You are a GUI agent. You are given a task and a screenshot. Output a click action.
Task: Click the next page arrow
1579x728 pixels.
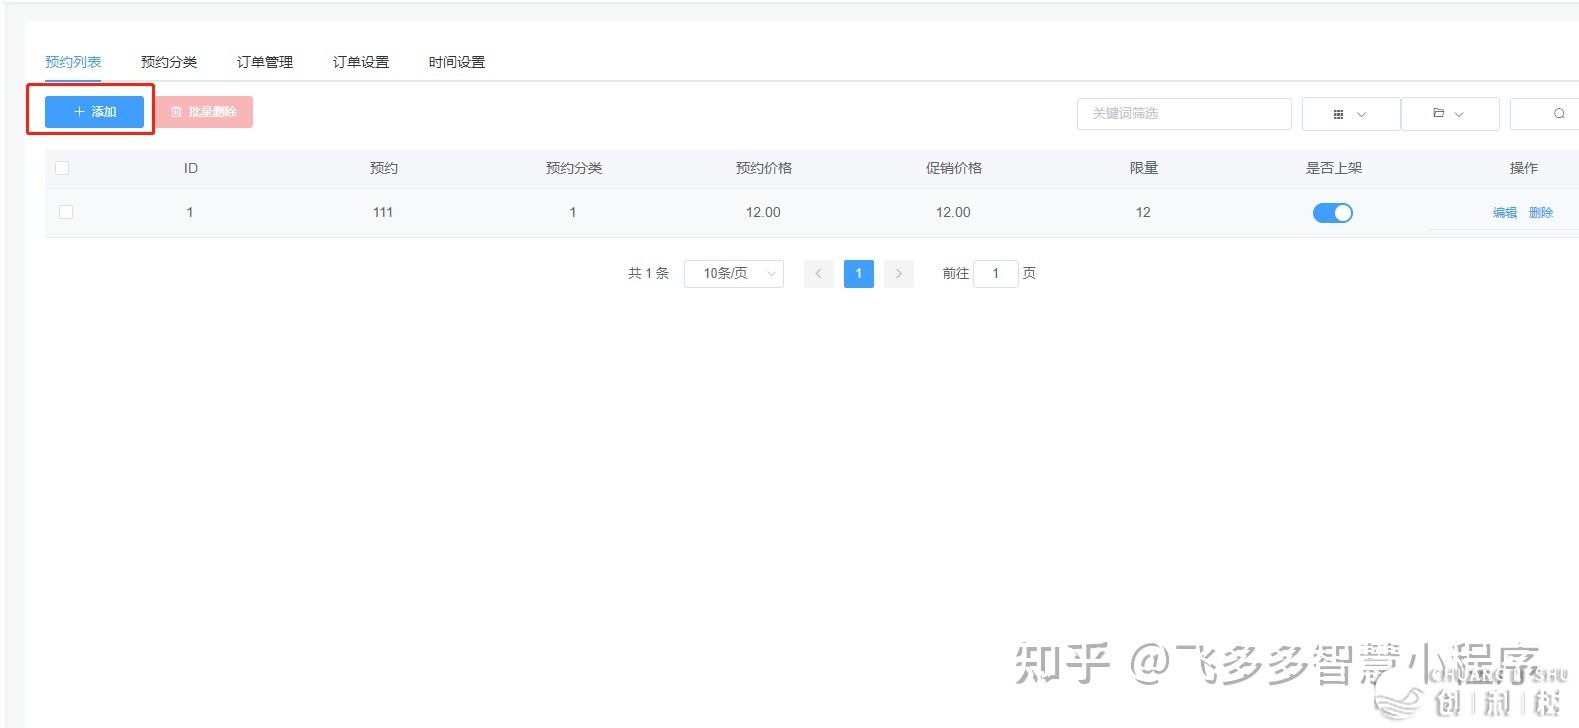tap(898, 273)
